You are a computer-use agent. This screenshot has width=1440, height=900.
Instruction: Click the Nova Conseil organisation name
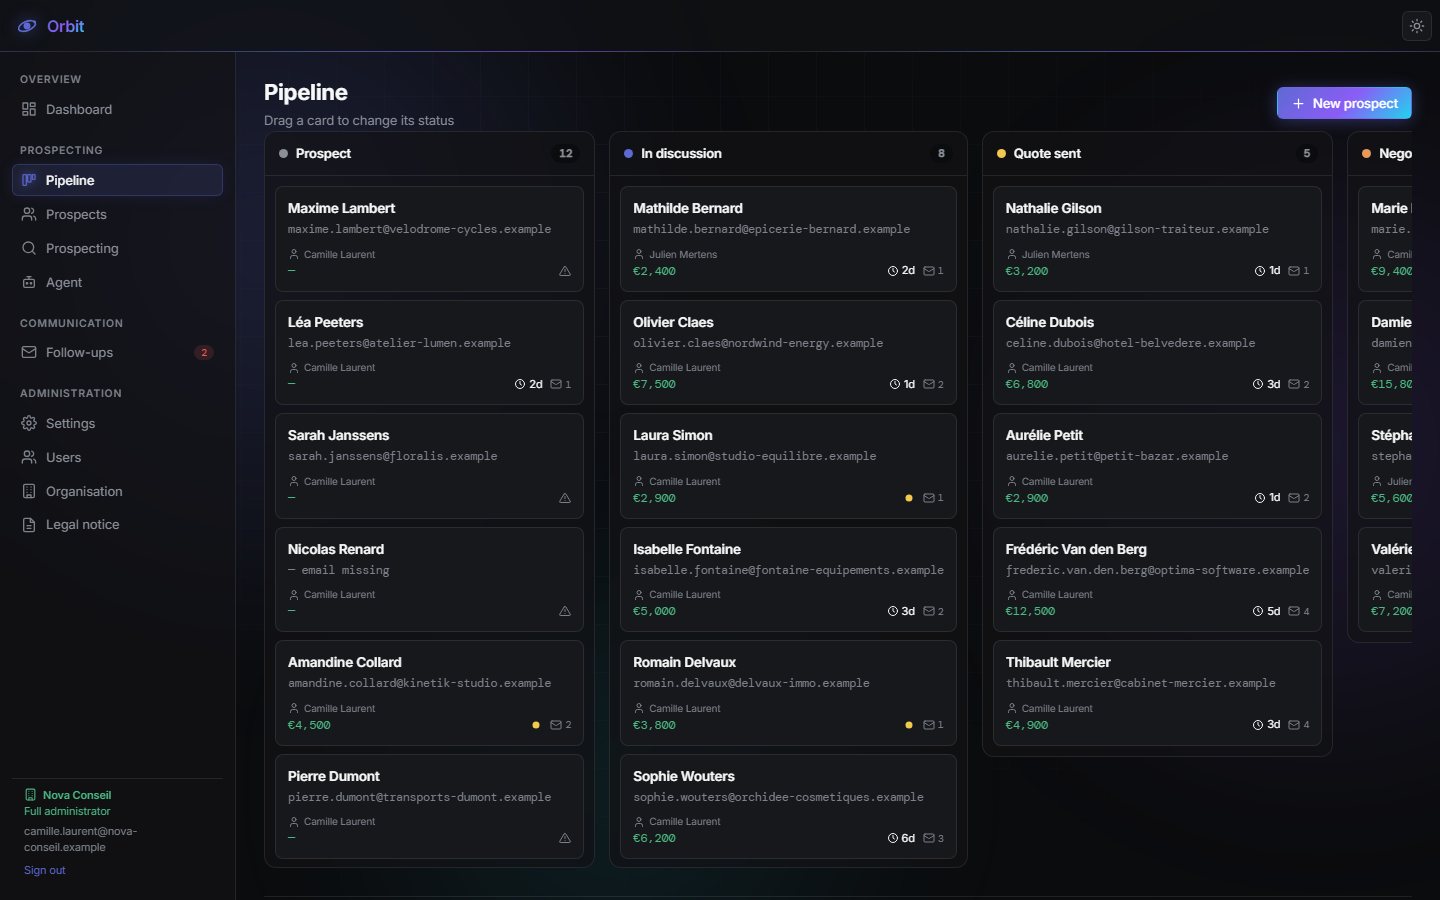(77, 795)
